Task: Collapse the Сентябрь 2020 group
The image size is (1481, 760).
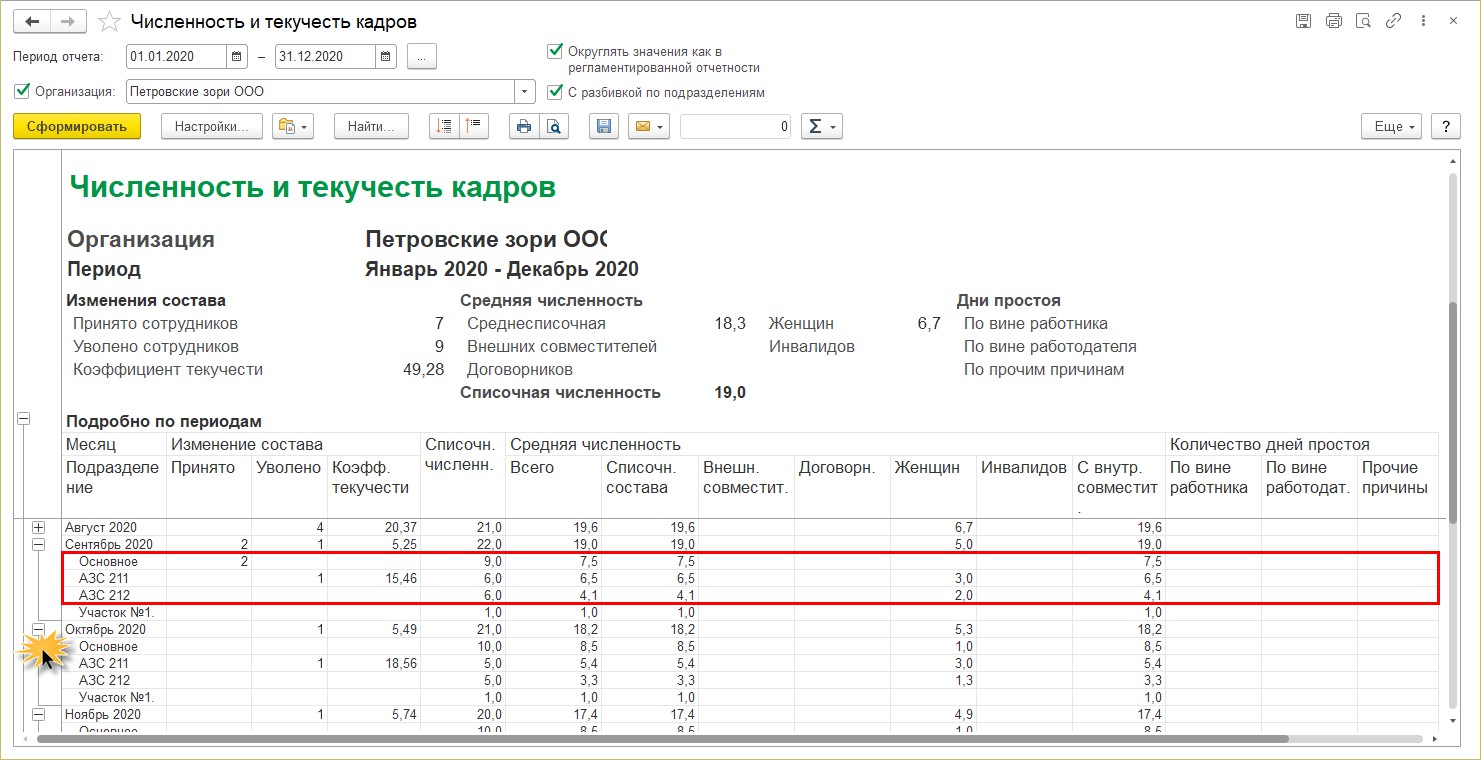Action: pos(39,544)
